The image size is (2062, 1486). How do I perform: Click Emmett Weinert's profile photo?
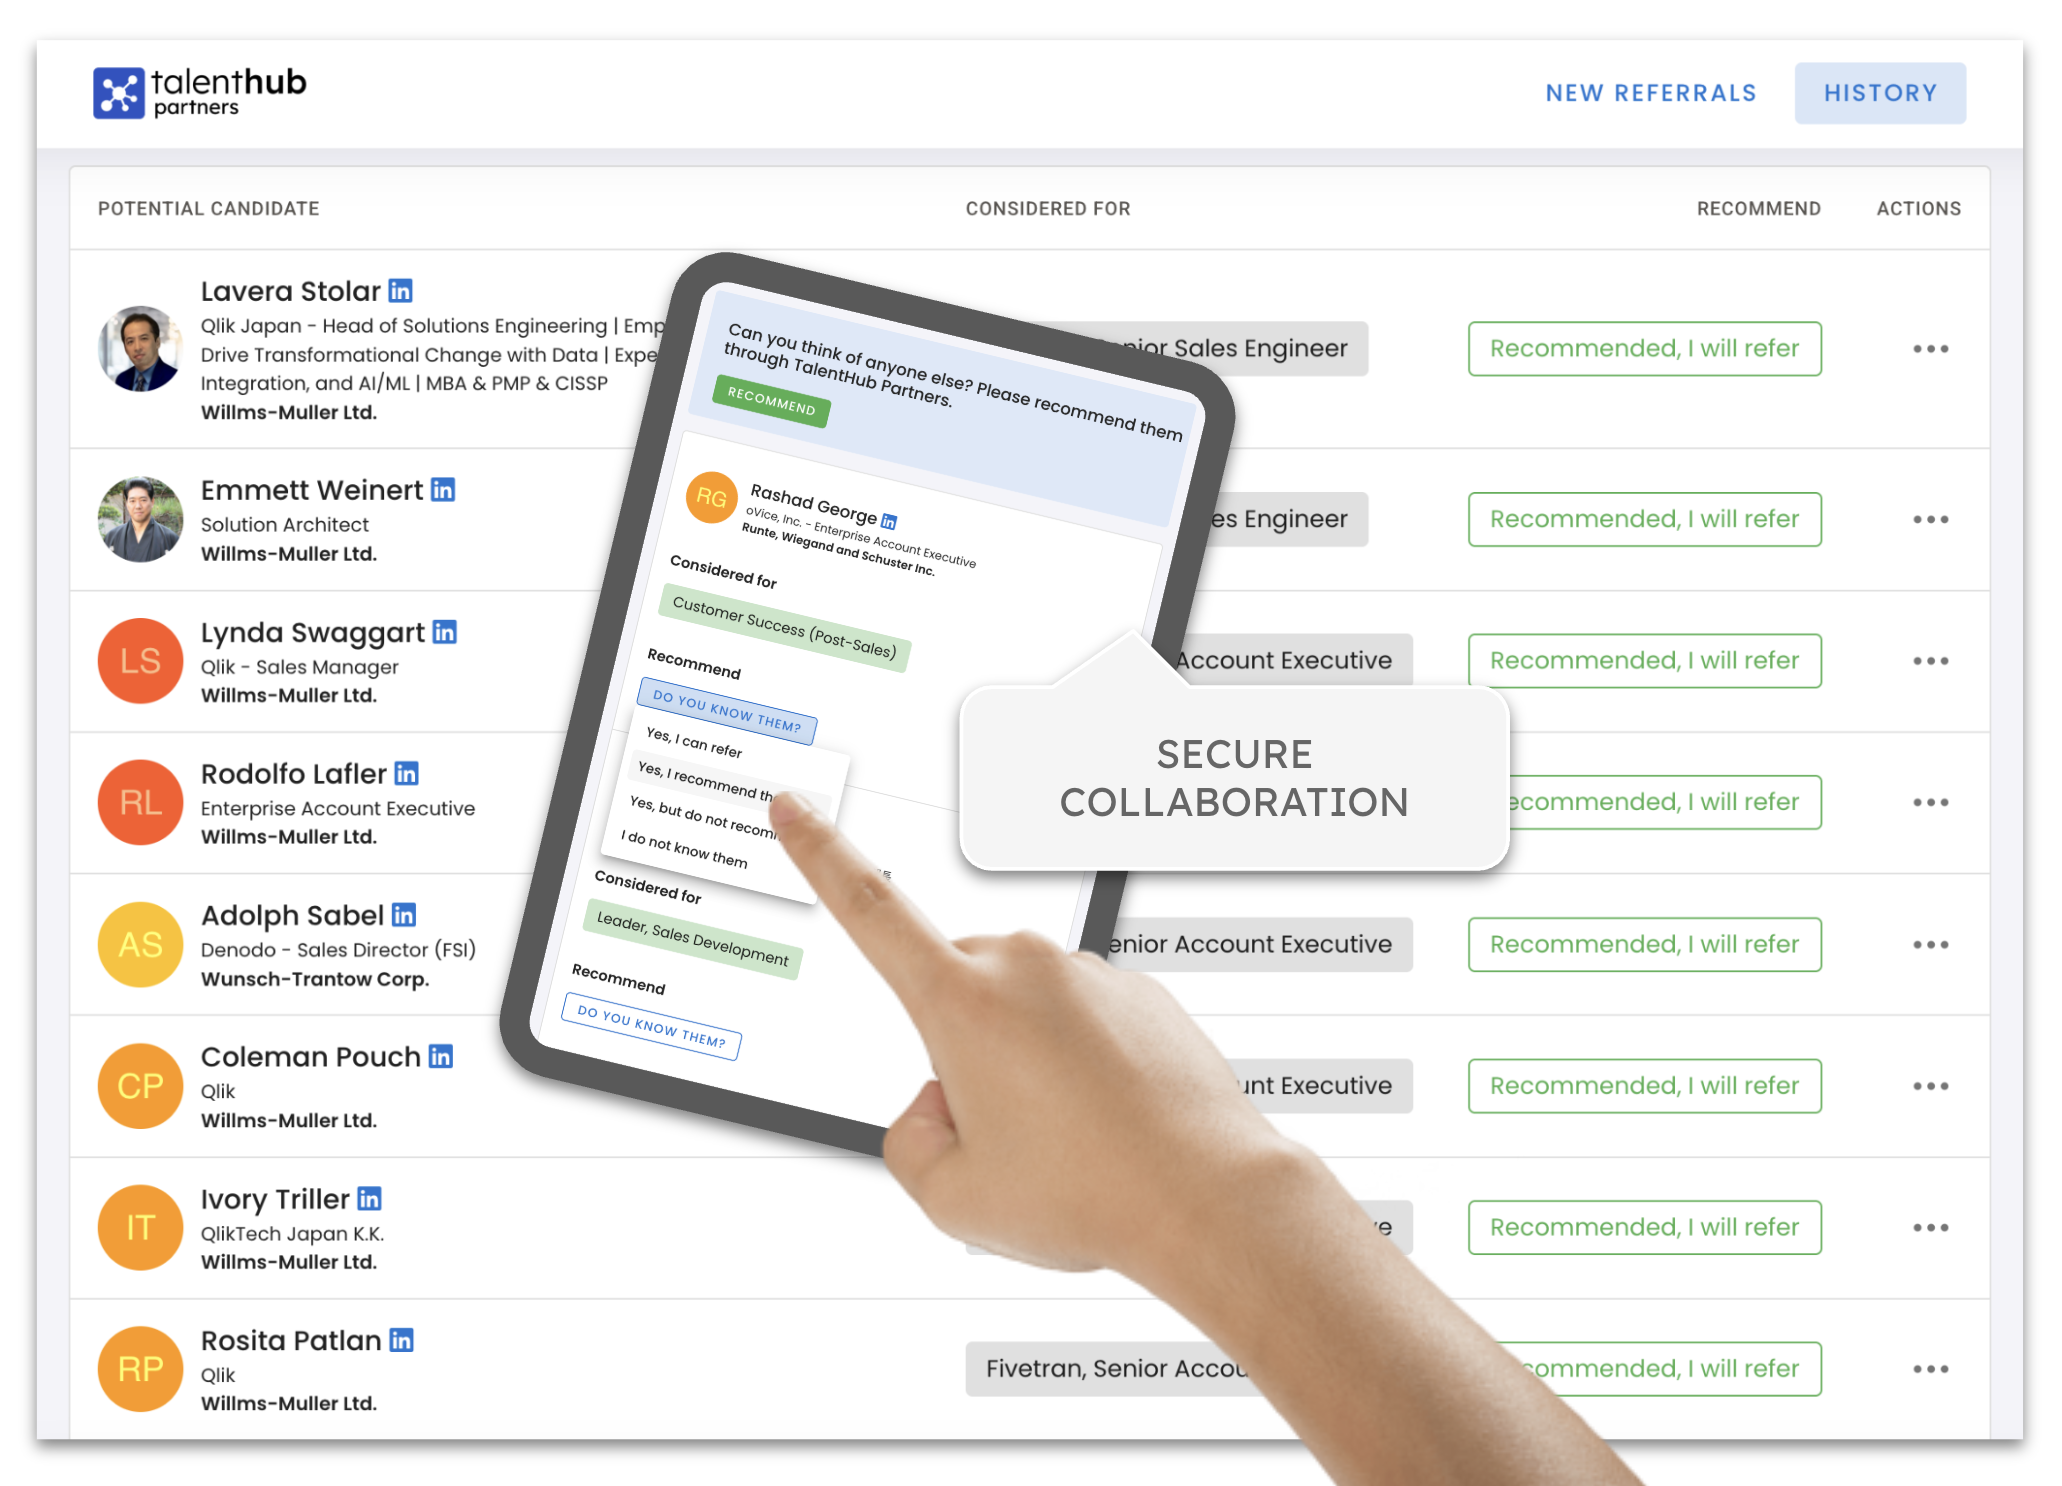click(140, 519)
